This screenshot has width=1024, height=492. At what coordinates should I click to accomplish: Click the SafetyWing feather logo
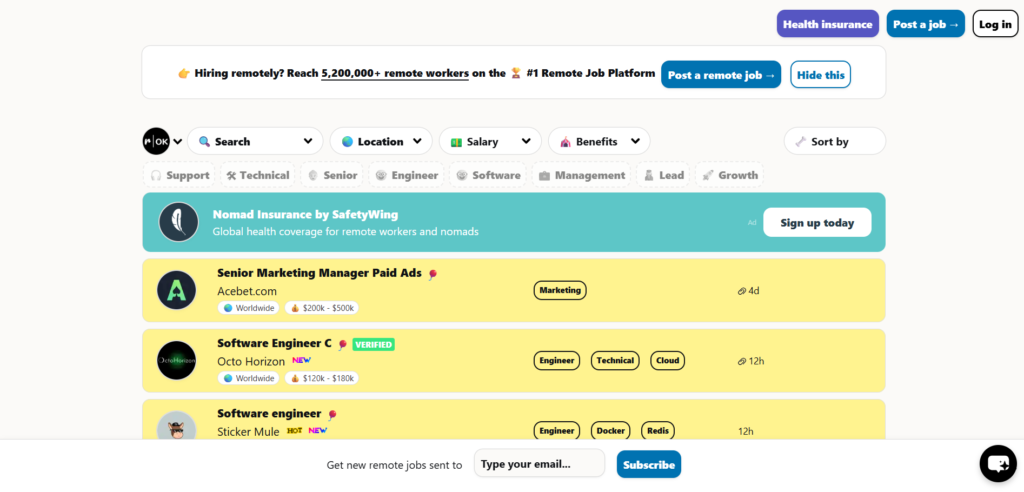pyautogui.click(x=178, y=222)
